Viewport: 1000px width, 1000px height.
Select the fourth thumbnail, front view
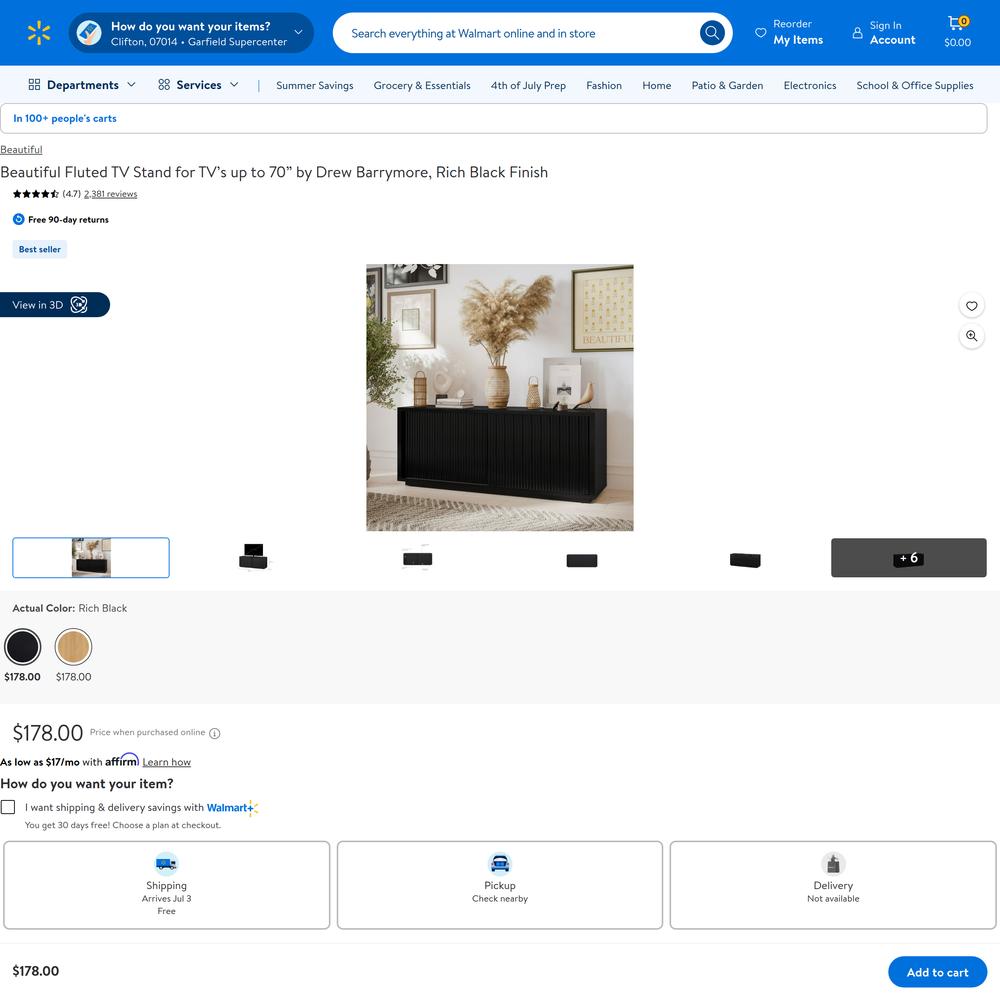tap(582, 560)
